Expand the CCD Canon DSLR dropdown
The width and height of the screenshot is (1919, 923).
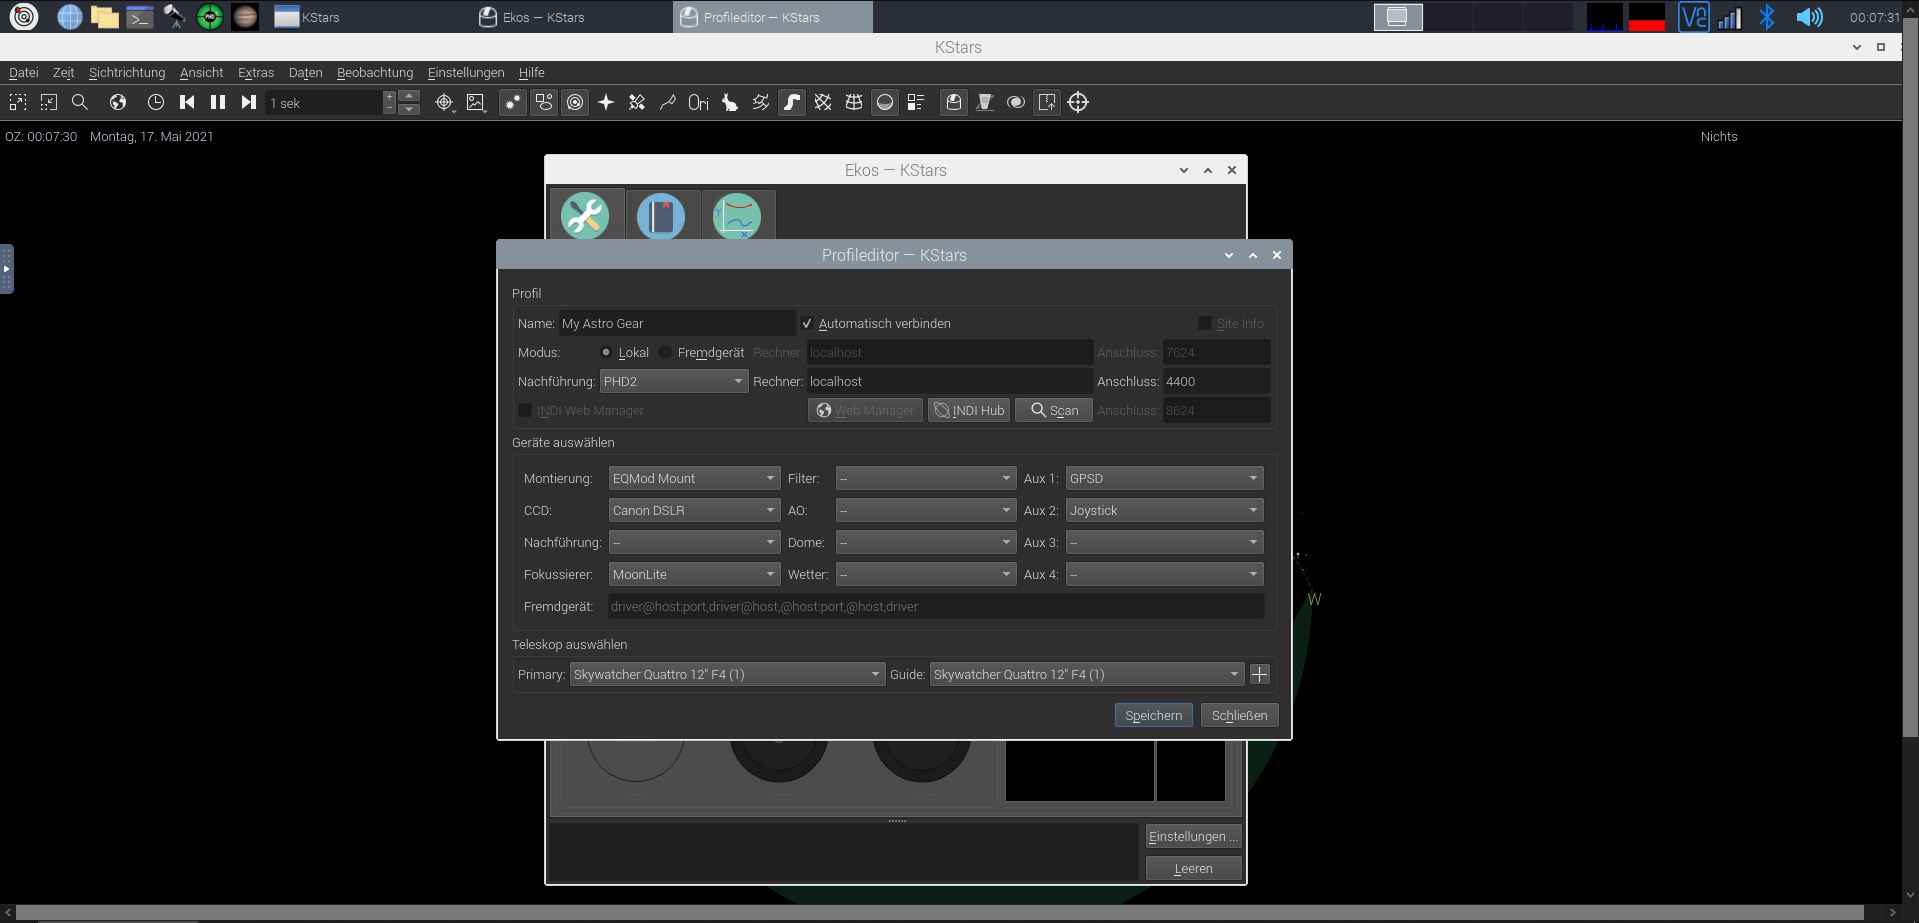[x=694, y=510]
